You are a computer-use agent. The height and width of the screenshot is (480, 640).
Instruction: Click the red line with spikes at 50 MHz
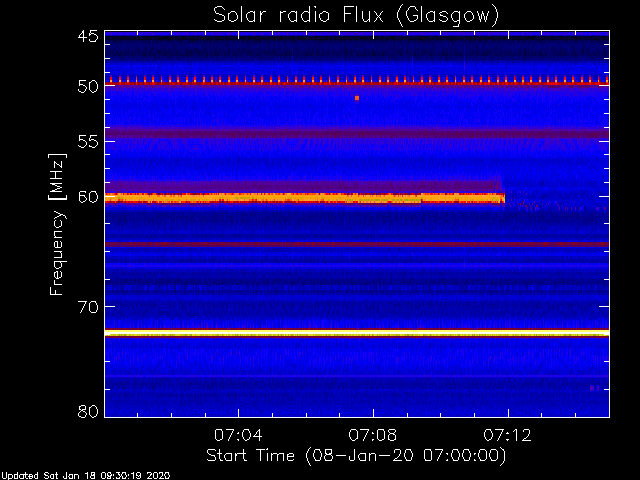357,83
